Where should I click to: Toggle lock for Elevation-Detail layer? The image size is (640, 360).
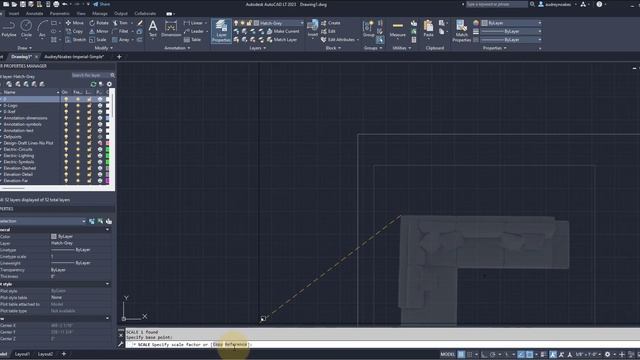(x=89, y=174)
